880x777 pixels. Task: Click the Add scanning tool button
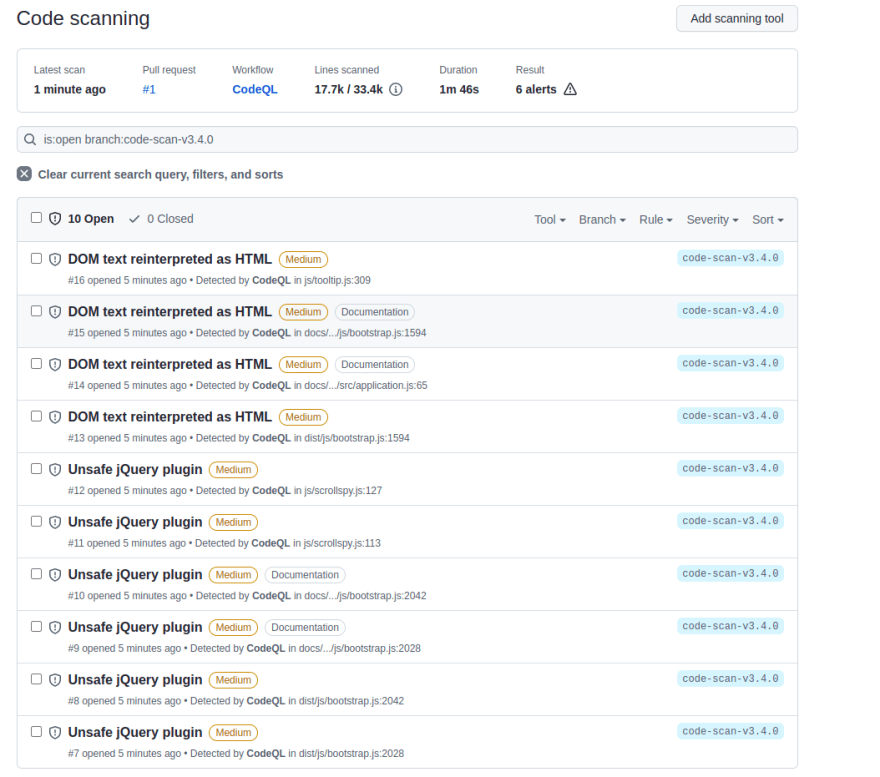pyautogui.click(x=737, y=19)
